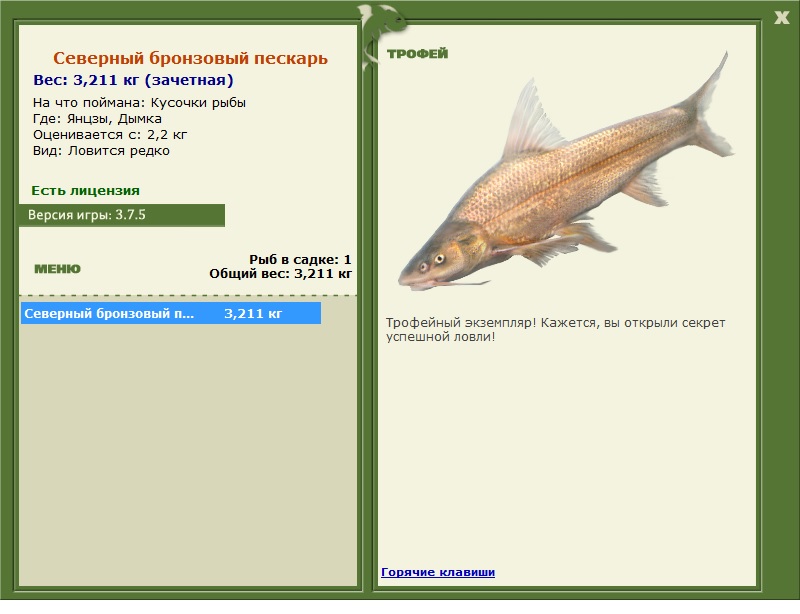Click the empty area below the fish list
Image resolution: width=800 pixels, height=614 pixels.
tap(188, 450)
